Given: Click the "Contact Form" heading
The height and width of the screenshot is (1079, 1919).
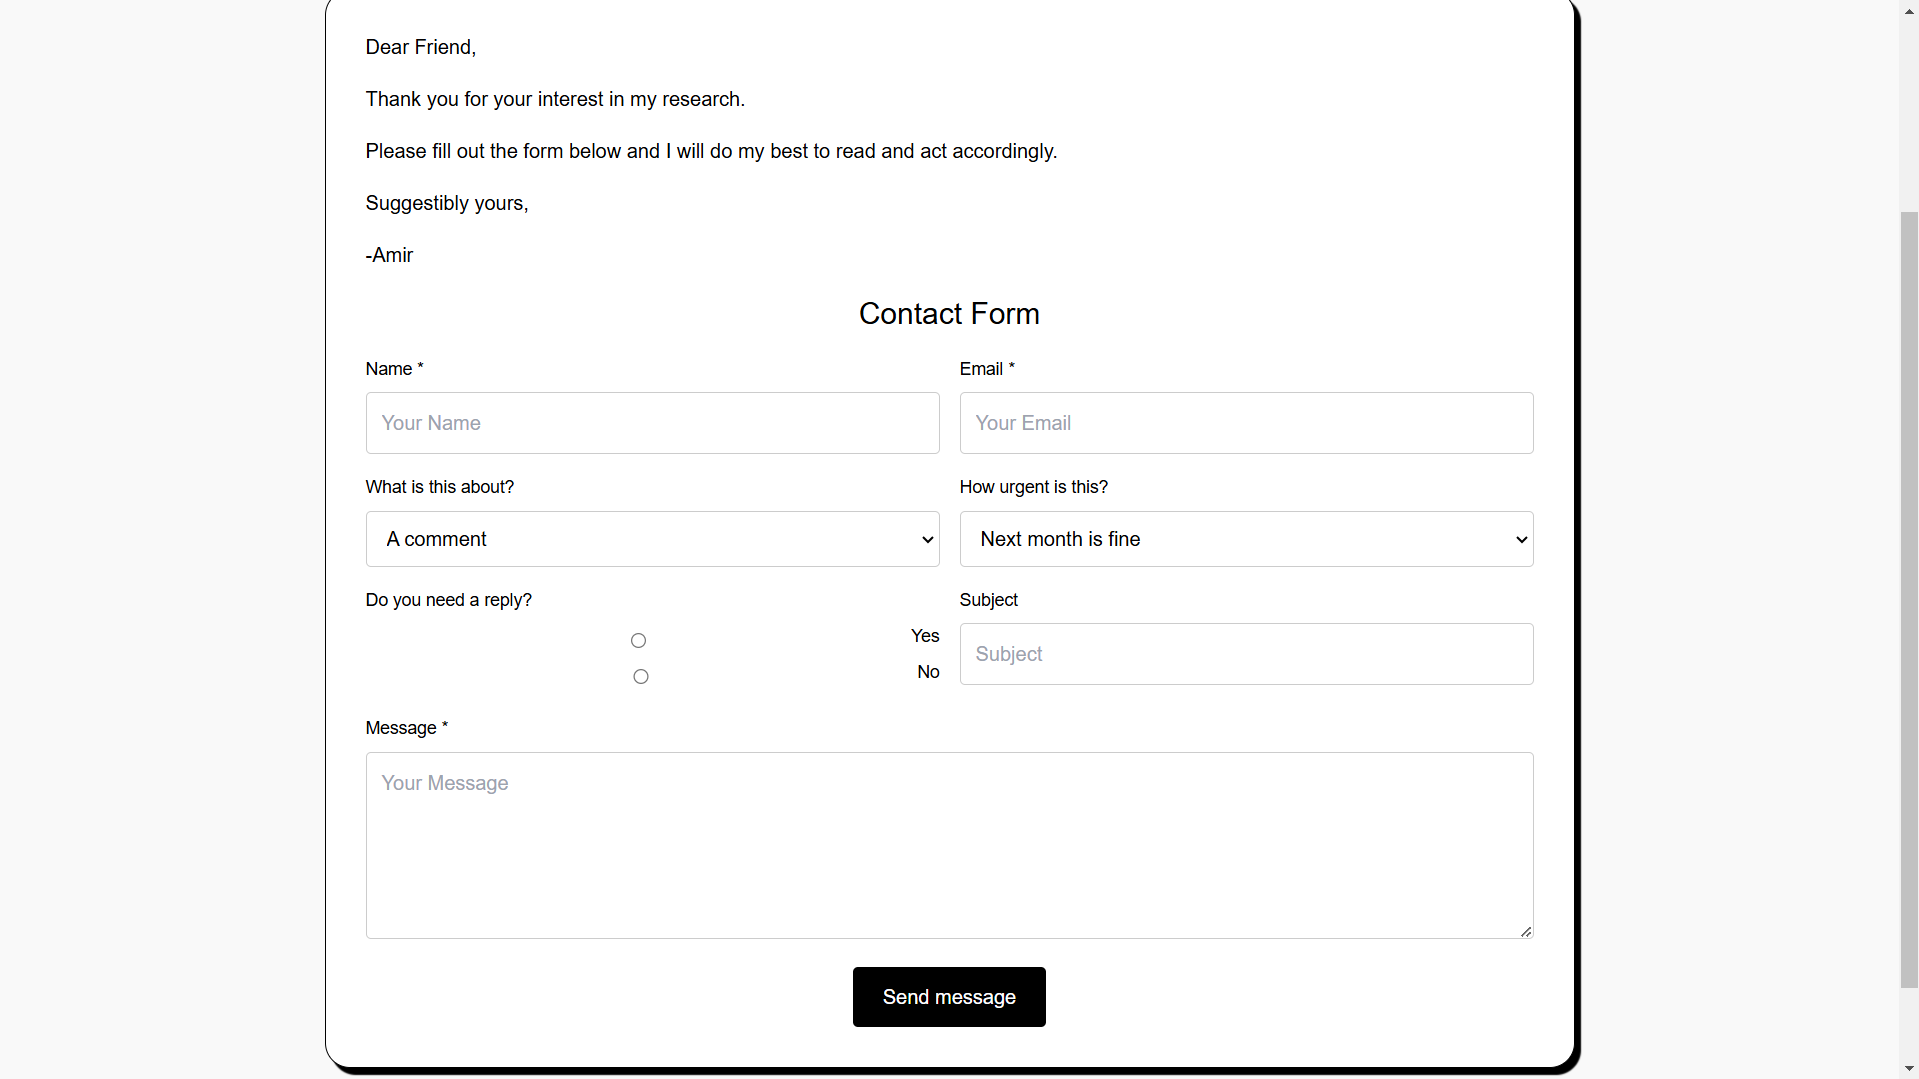Looking at the screenshot, I should click(949, 314).
